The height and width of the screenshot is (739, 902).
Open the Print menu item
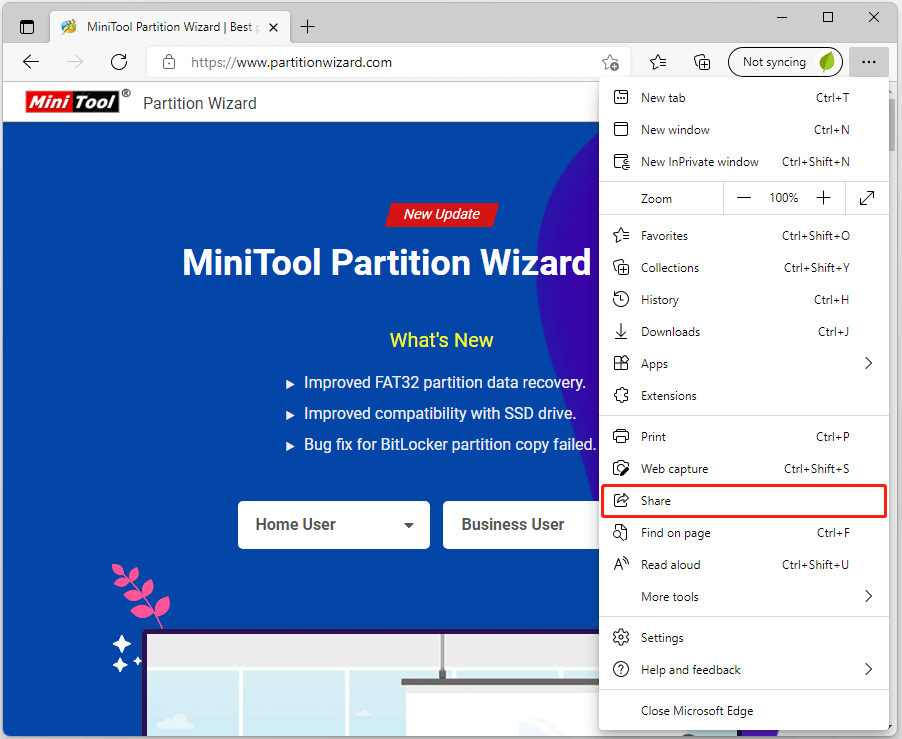653,436
